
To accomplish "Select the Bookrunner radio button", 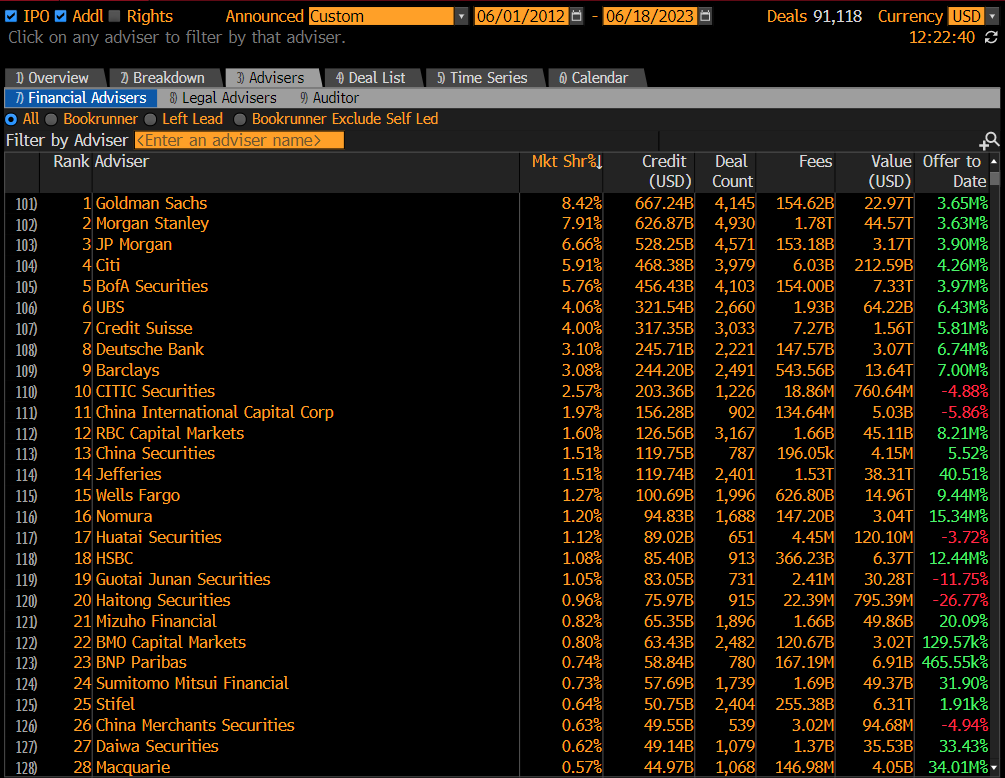I will tap(51, 119).
